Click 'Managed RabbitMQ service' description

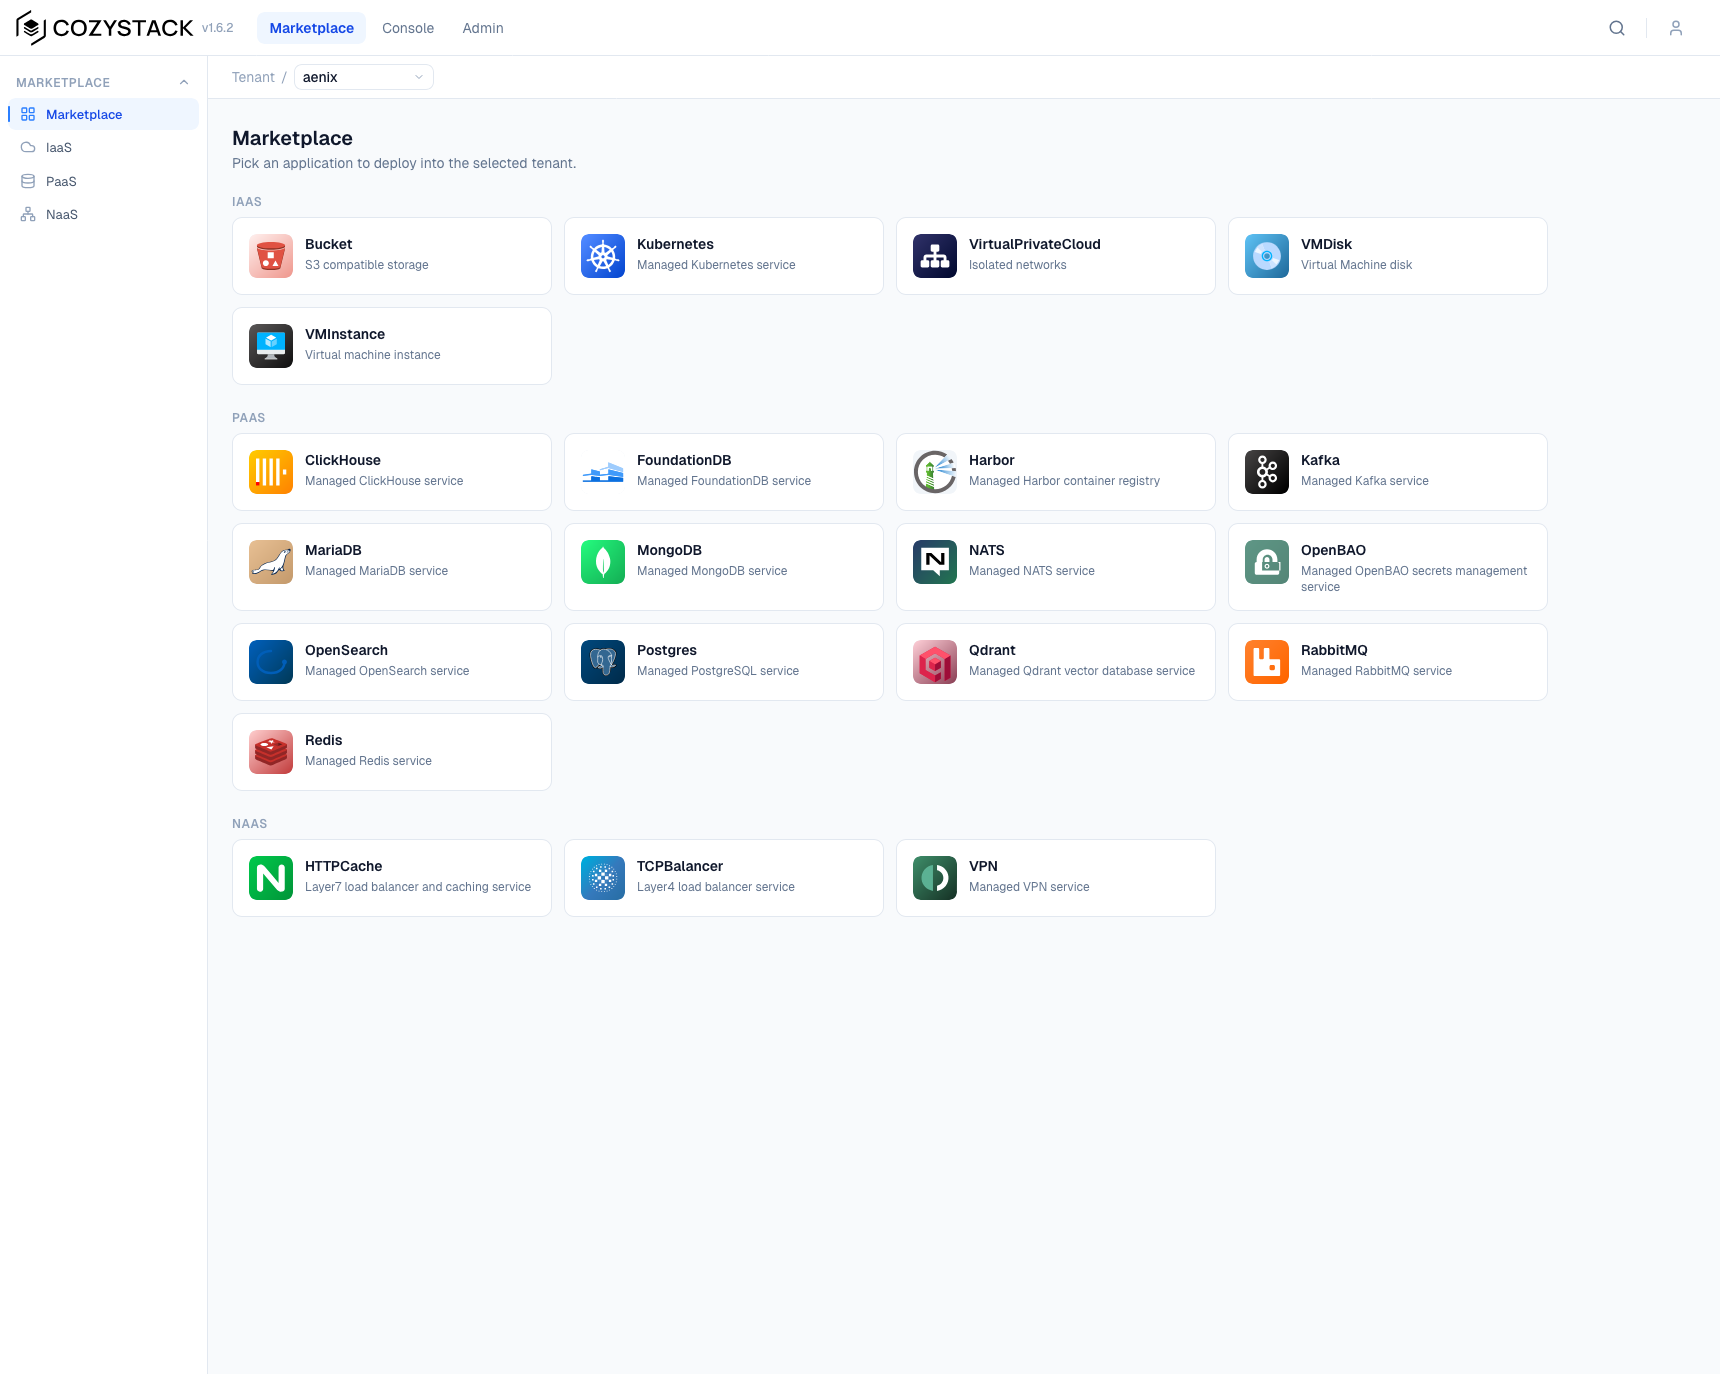(x=1376, y=671)
